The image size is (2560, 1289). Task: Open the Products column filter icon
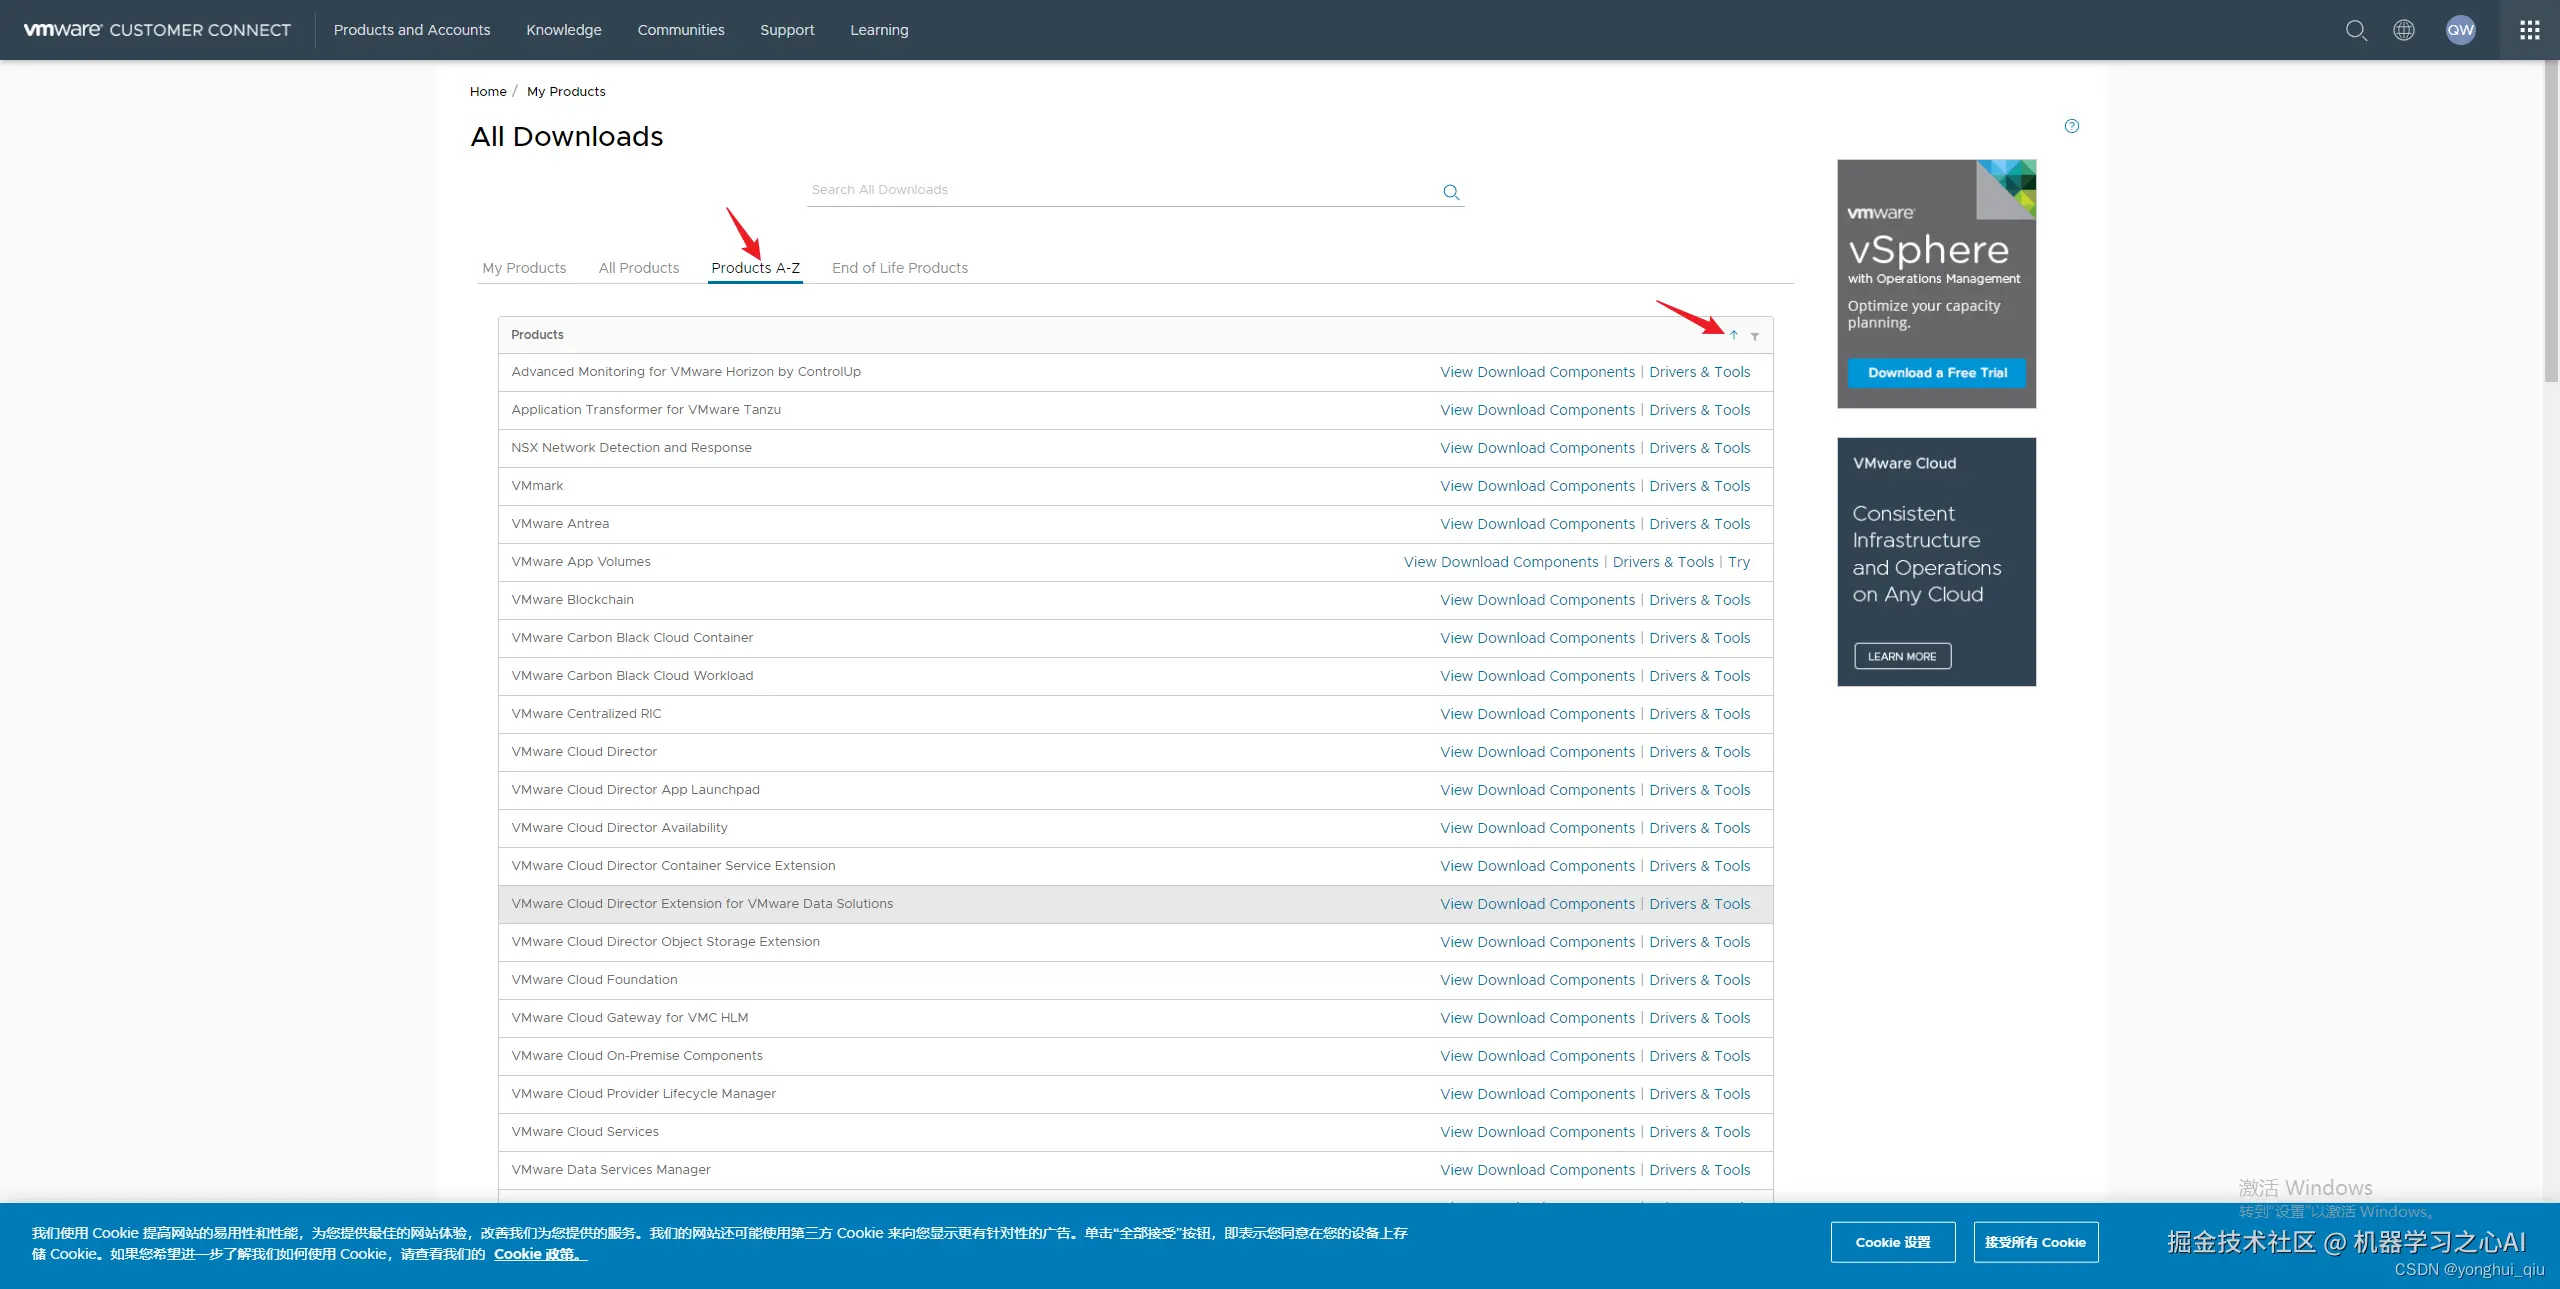coord(1755,336)
